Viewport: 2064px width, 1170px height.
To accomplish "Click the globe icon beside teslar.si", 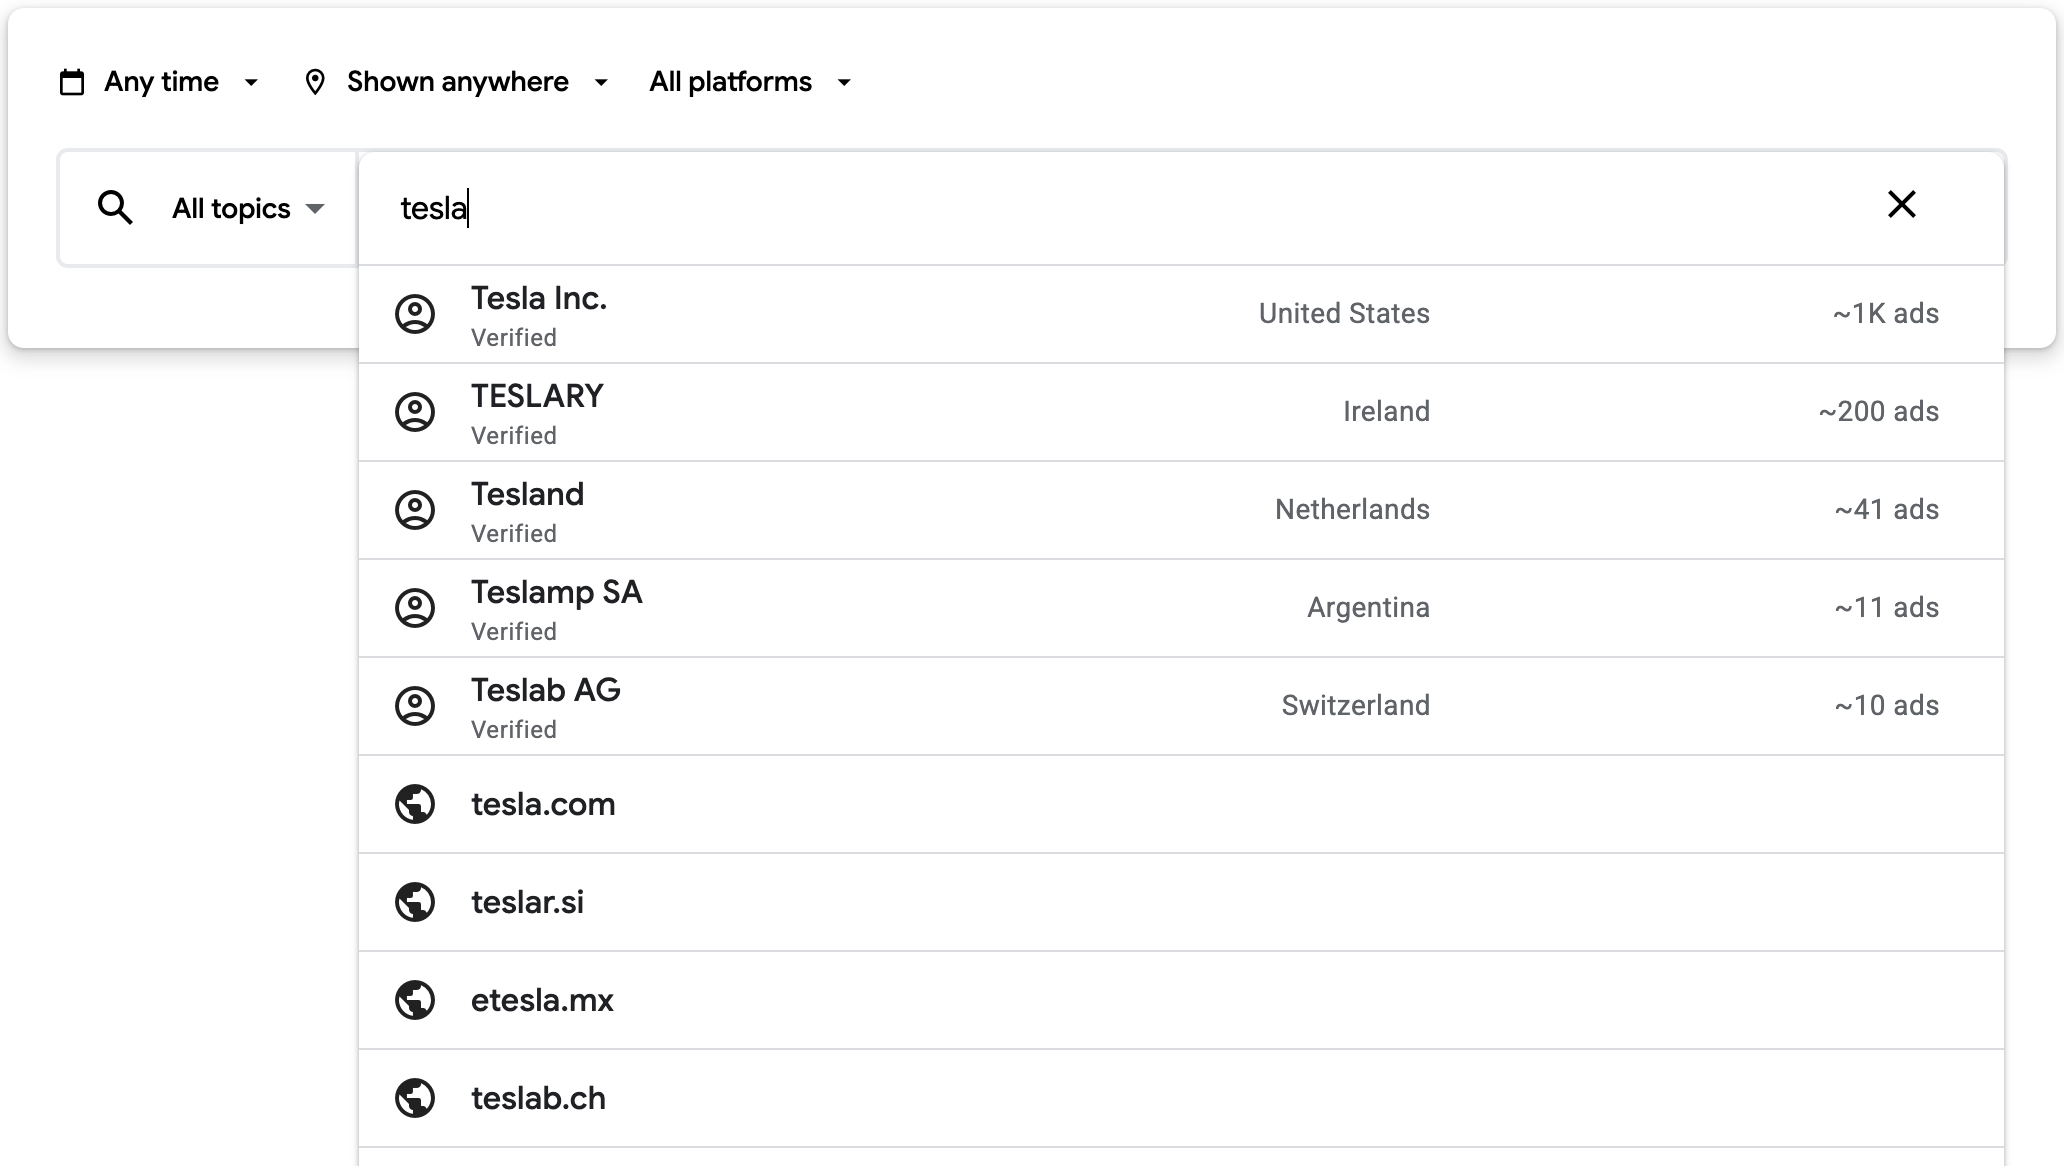I will (x=415, y=902).
